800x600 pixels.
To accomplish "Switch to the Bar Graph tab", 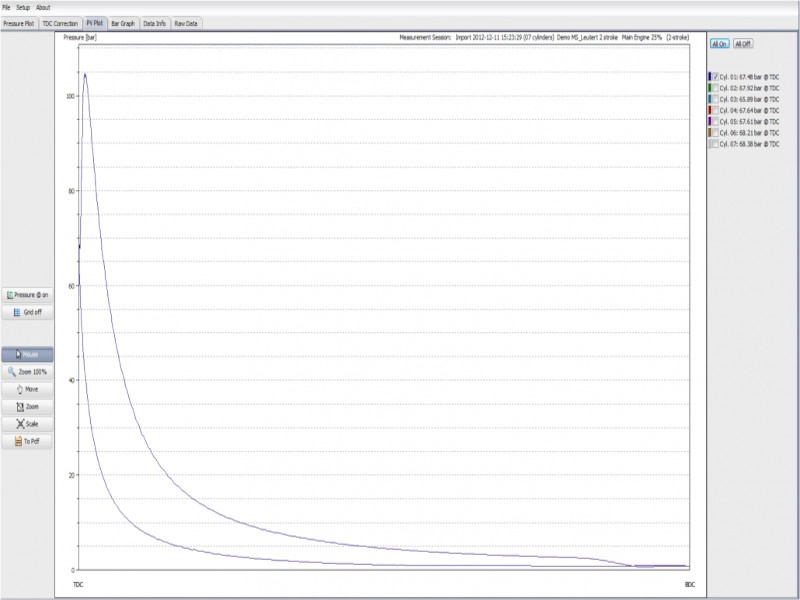I will [x=123, y=23].
